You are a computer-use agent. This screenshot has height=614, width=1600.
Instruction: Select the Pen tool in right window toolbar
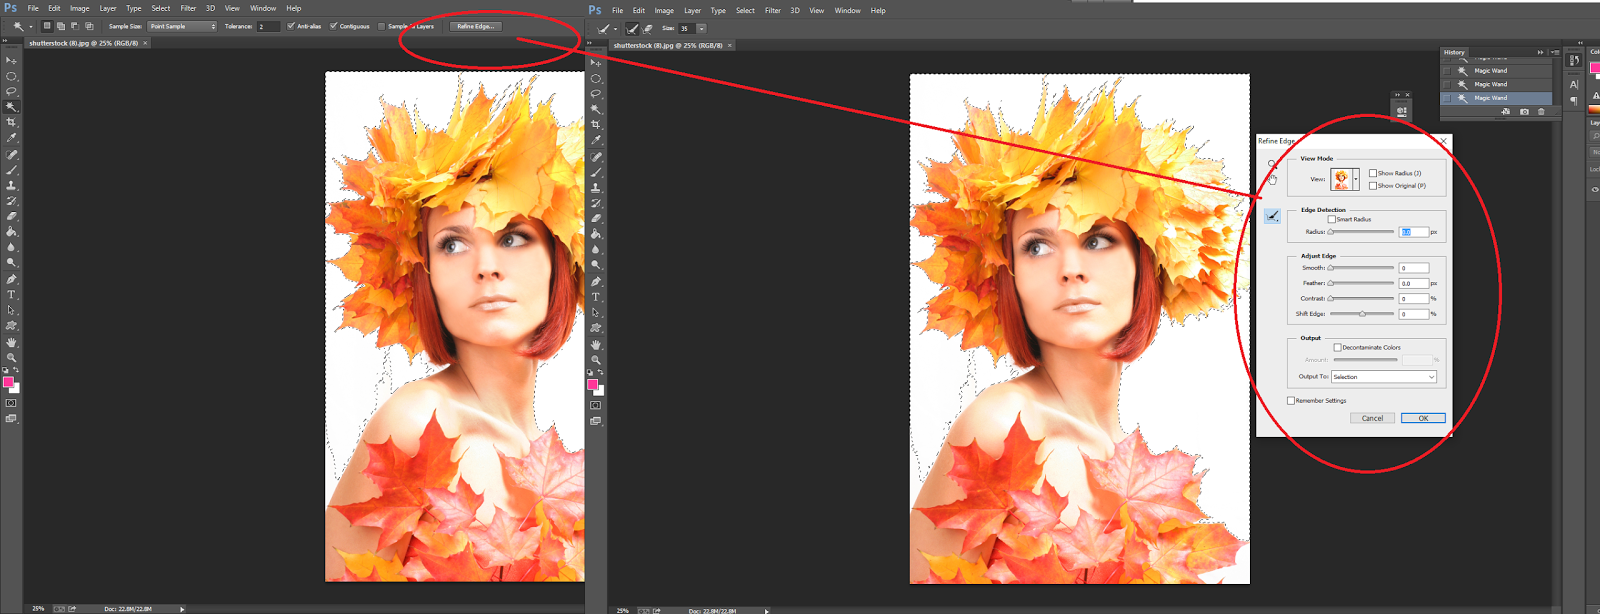(596, 281)
